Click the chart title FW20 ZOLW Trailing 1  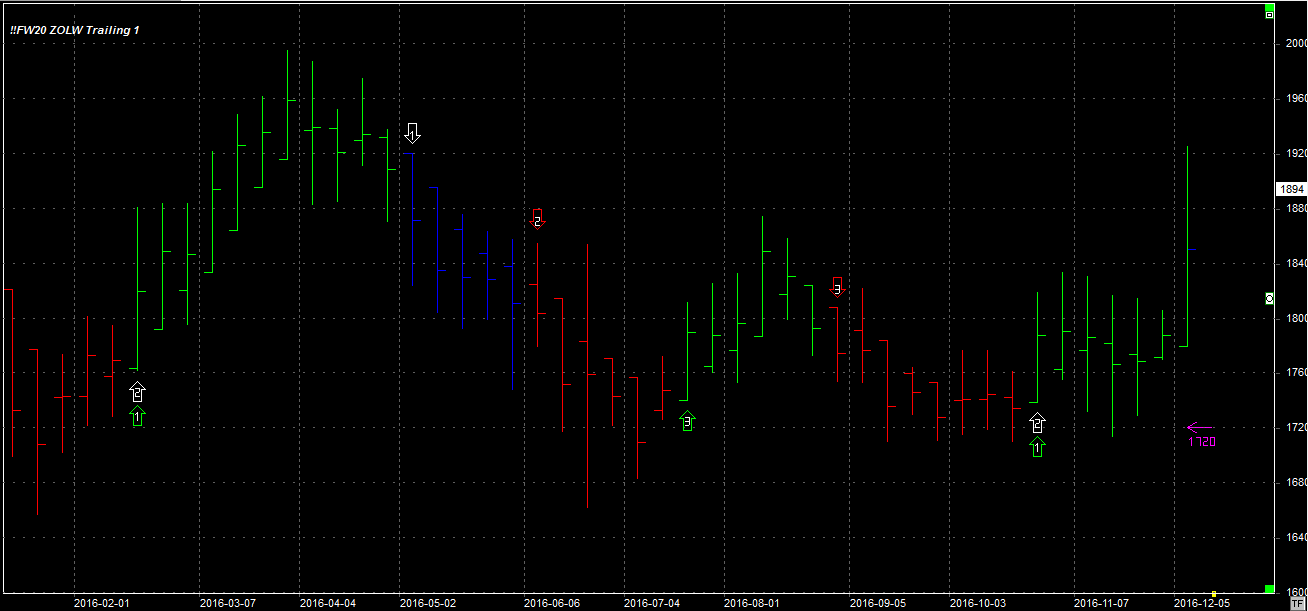tap(75, 30)
